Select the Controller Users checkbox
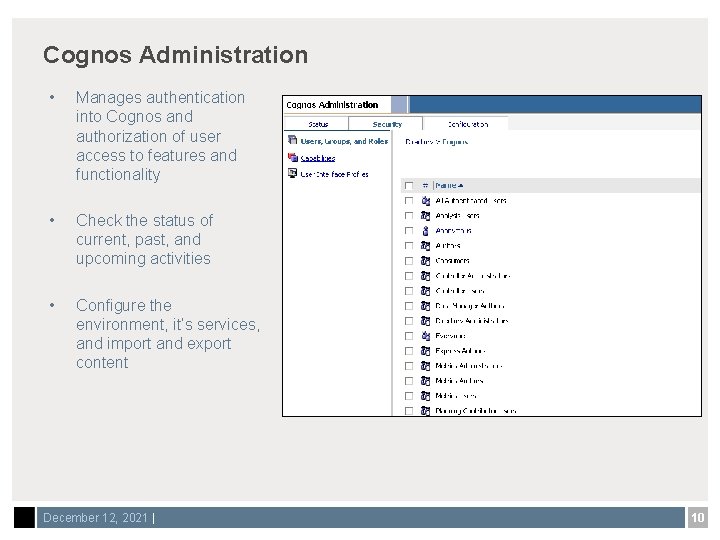Image resolution: width=720 pixels, height=540 pixels. point(409,291)
